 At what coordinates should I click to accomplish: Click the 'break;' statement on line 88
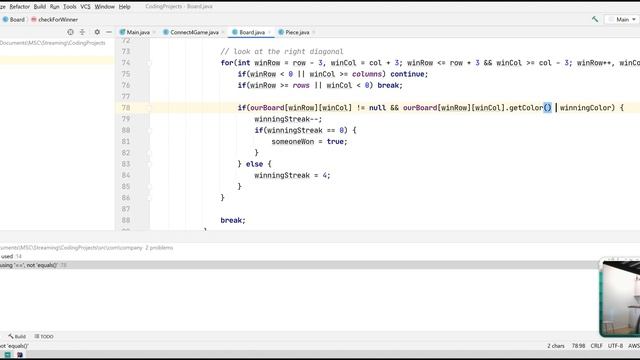(x=233, y=220)
